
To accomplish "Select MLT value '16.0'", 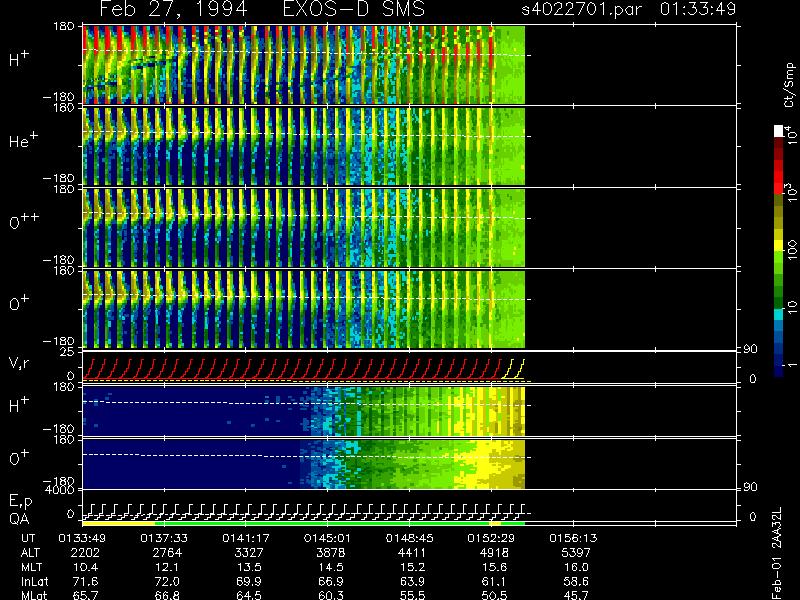I will pos(577,567).
